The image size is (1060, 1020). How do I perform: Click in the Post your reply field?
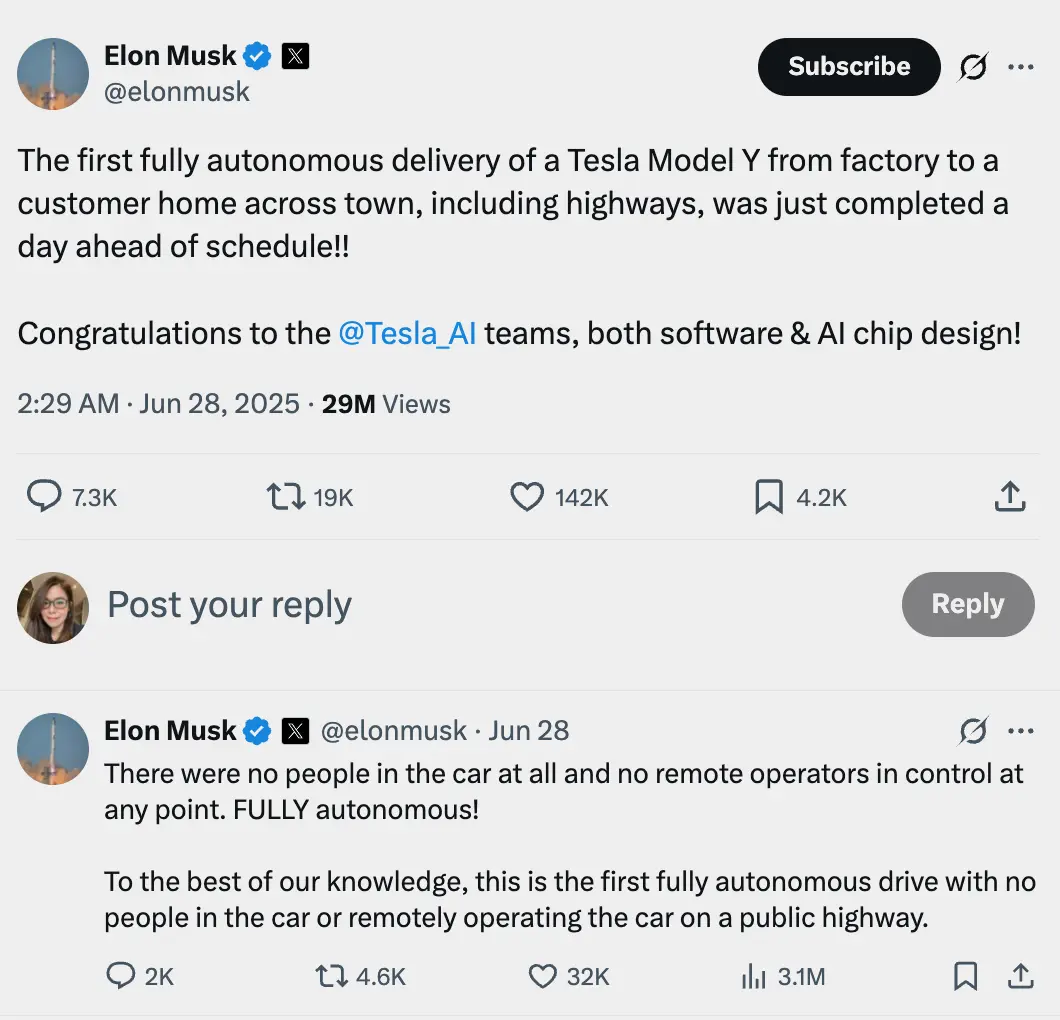tap(400, 605)
